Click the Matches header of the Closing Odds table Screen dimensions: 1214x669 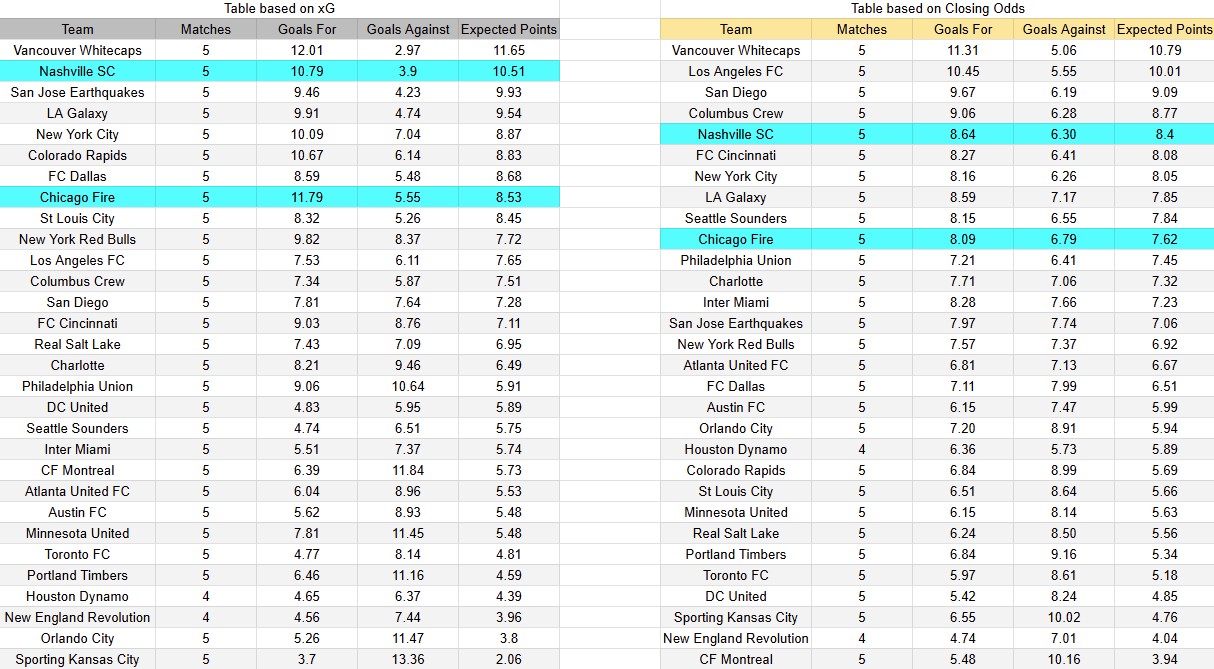point(862,29)
